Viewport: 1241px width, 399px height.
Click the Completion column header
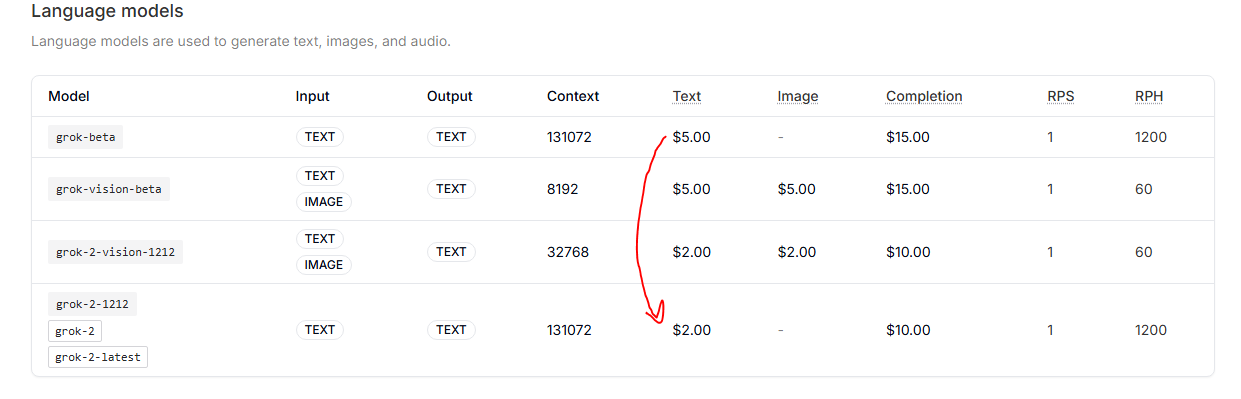(924, 97)
